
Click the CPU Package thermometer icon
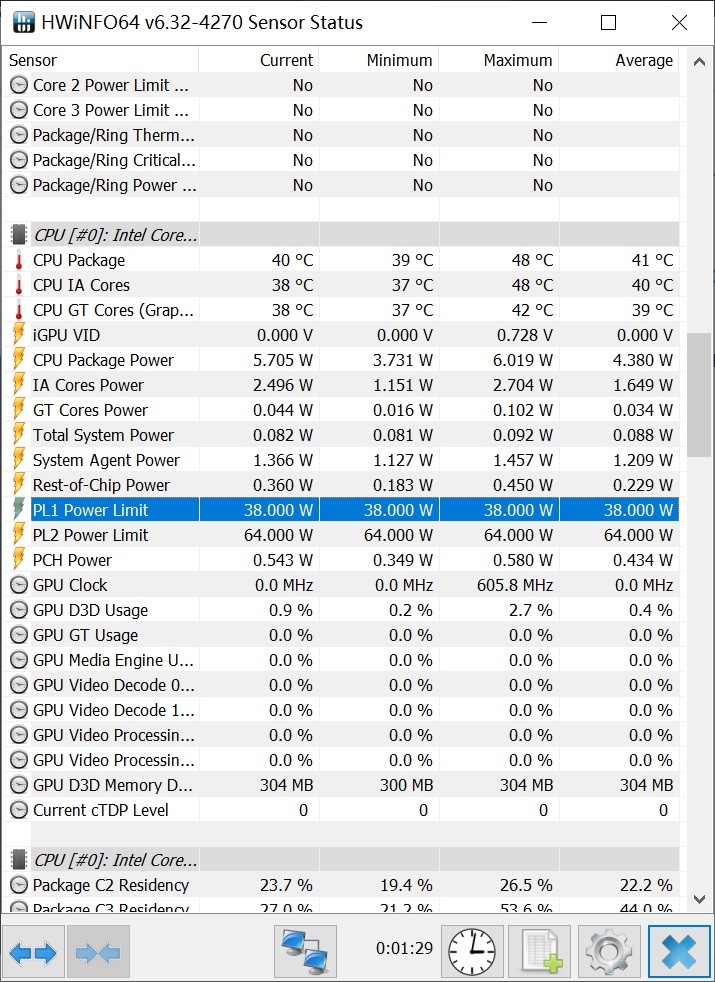tap(18, 260)
